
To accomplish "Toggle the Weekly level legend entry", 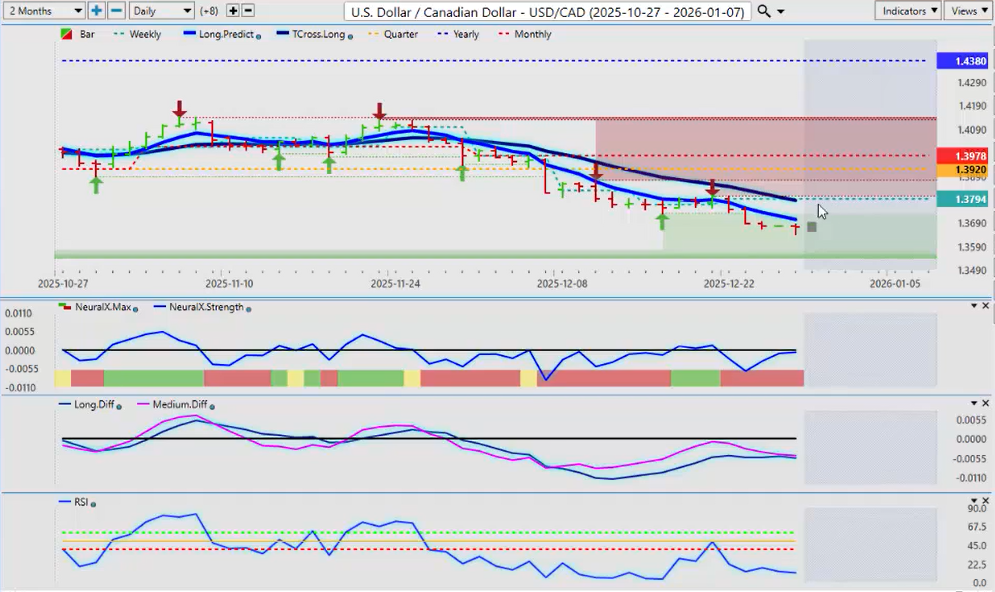I will click(x=139, y=34).
